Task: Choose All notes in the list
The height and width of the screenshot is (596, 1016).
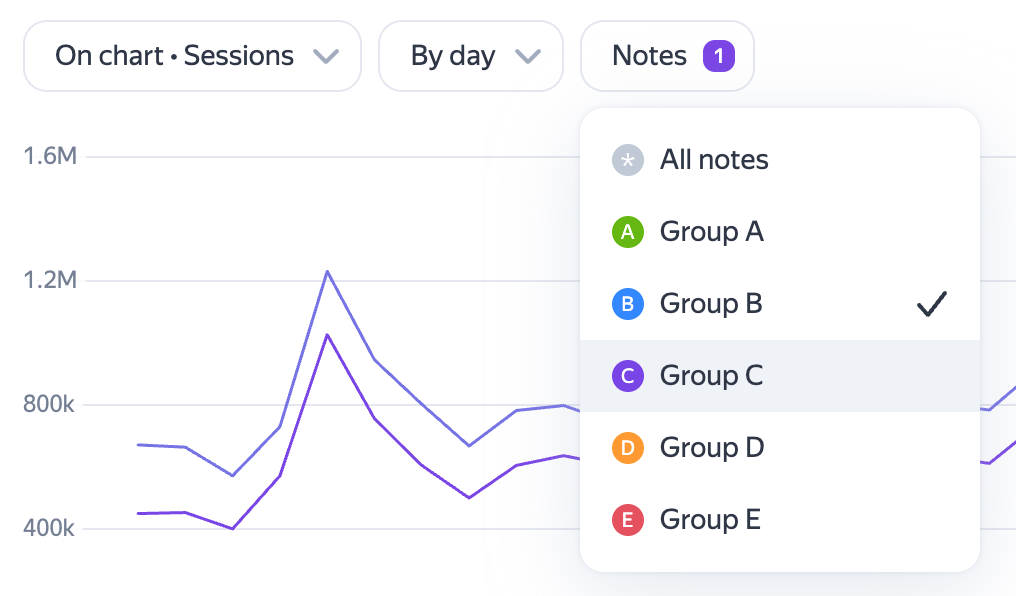Action: pos(779,160)
